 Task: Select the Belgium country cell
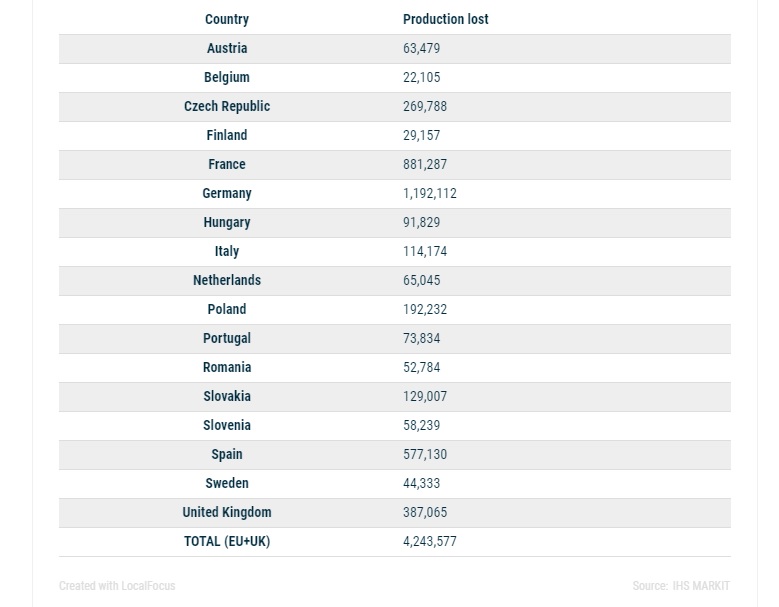tap(227, 77)
